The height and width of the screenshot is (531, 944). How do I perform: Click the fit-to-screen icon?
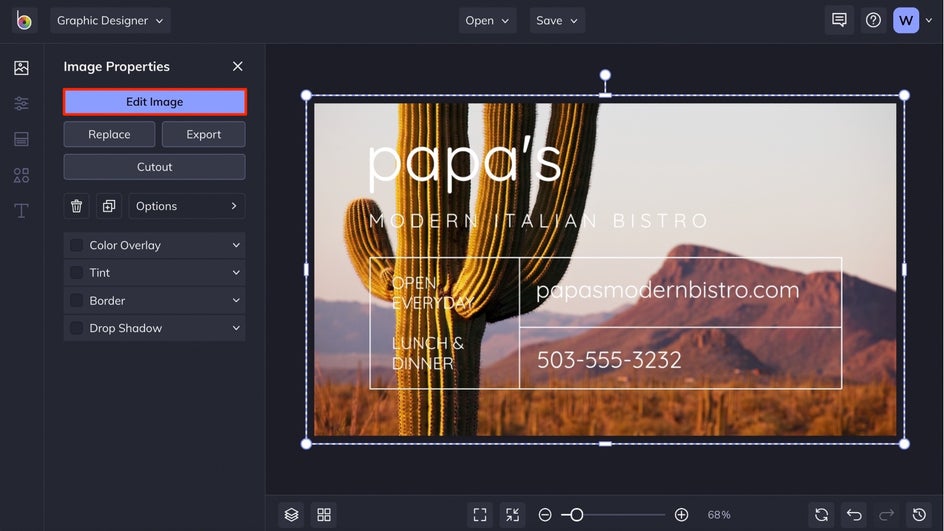pos(480,515)
